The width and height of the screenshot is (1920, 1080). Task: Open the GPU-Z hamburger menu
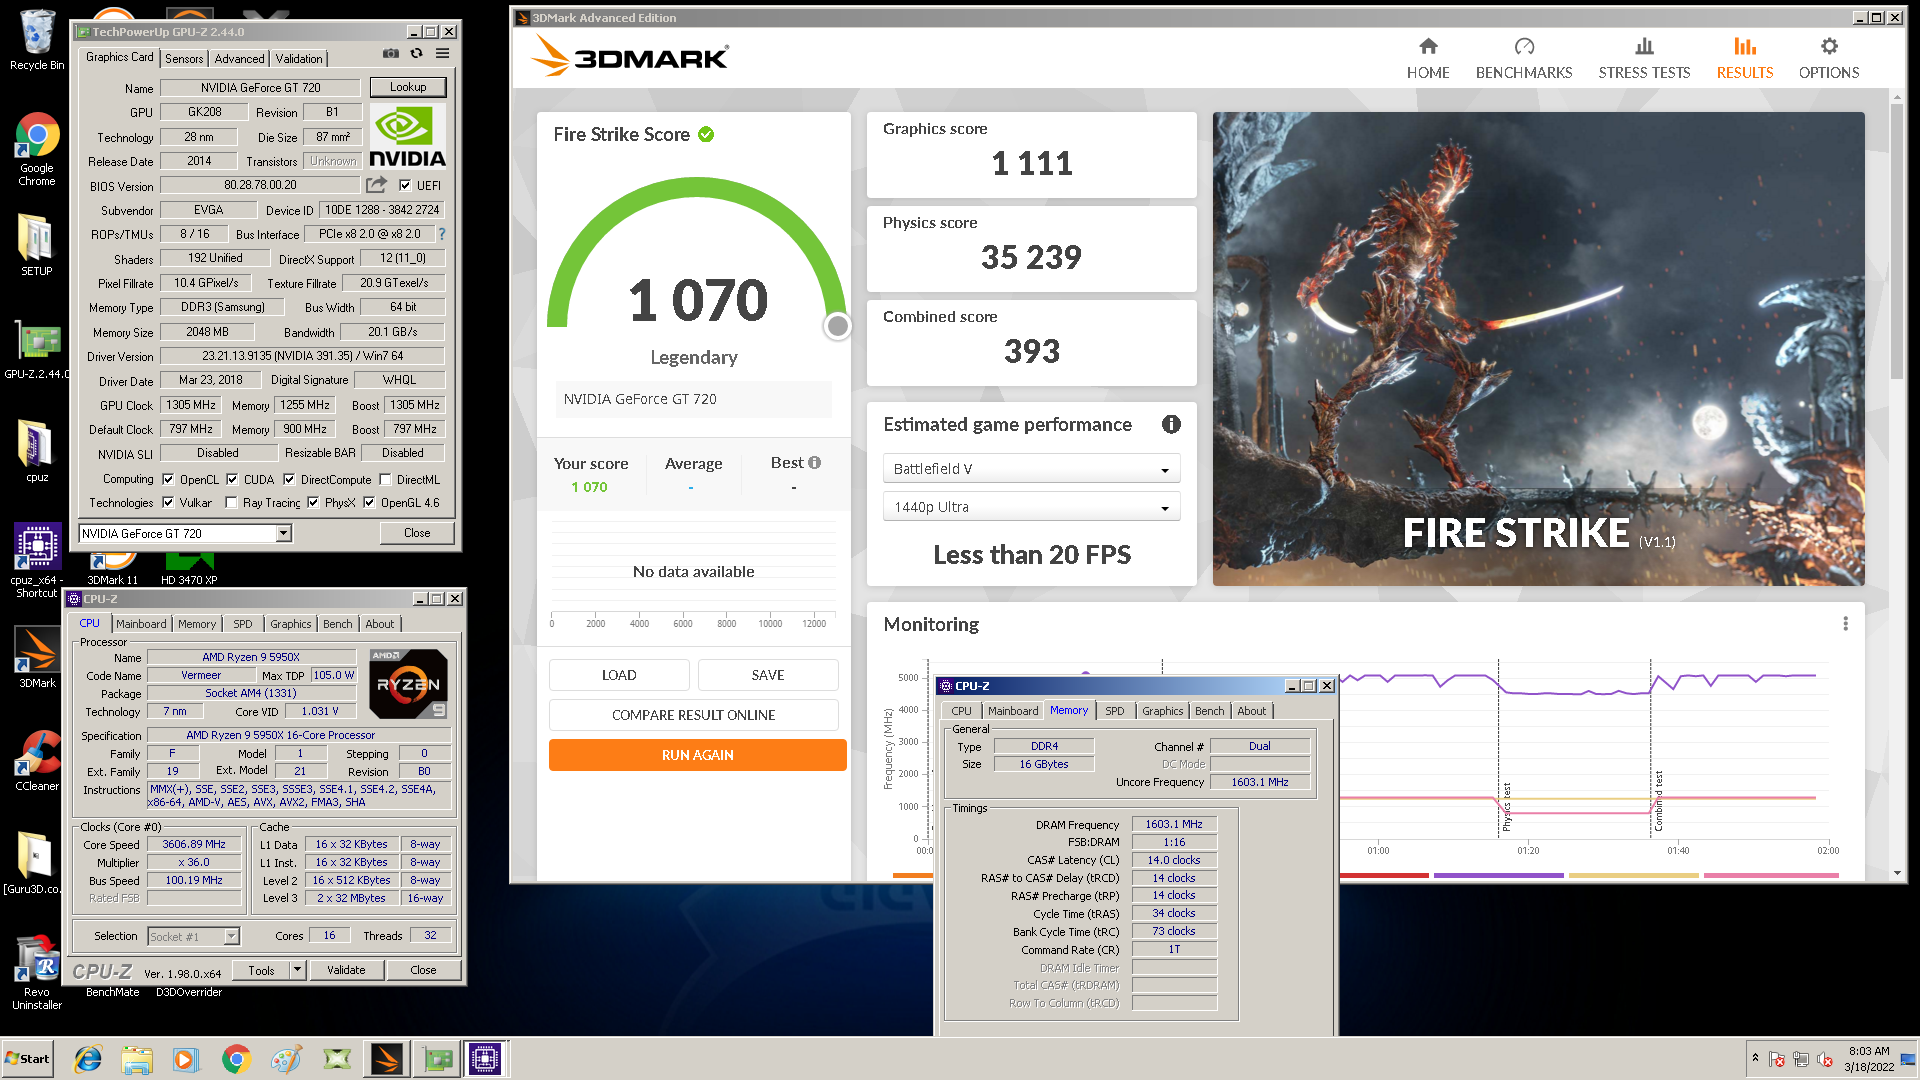[x=443, y=54]
